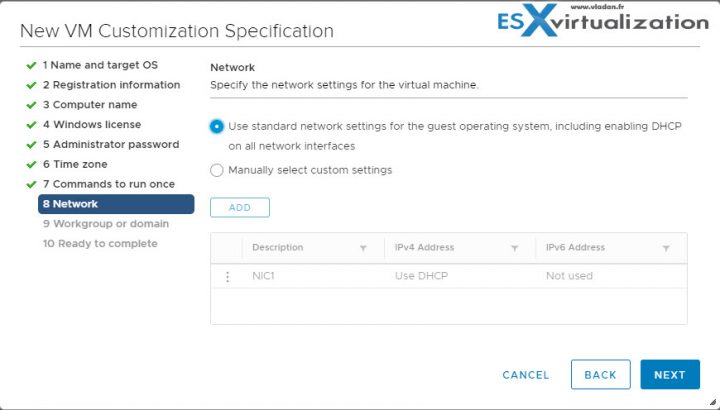Screen dimensions: 720x410
Task: Click the green checkmark beside Windows license
Action: [x=31, y=125]
